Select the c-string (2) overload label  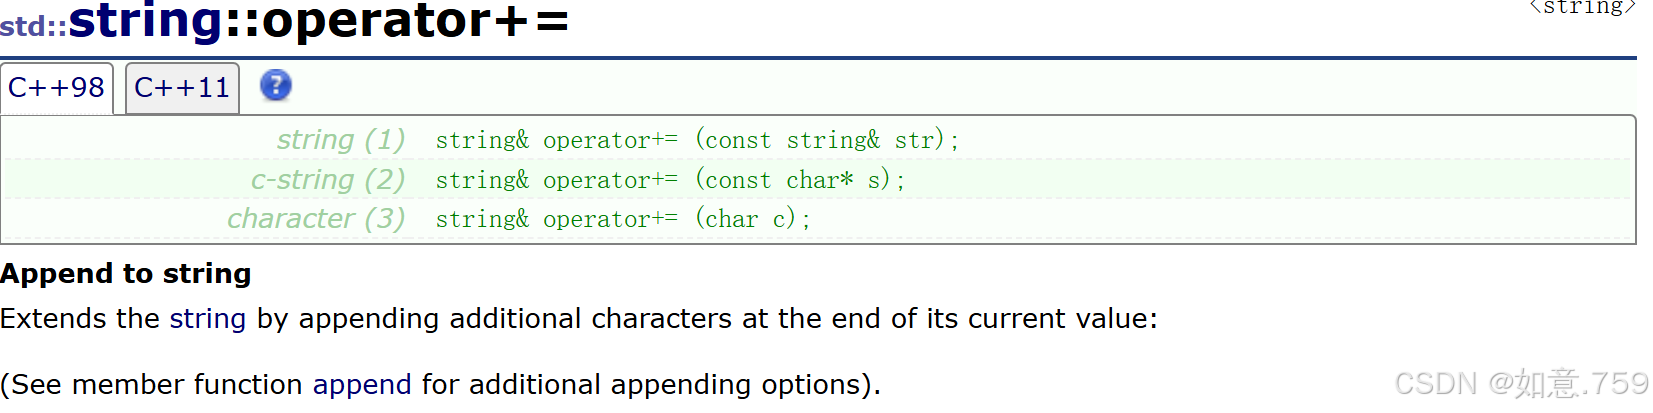point(328,180)
